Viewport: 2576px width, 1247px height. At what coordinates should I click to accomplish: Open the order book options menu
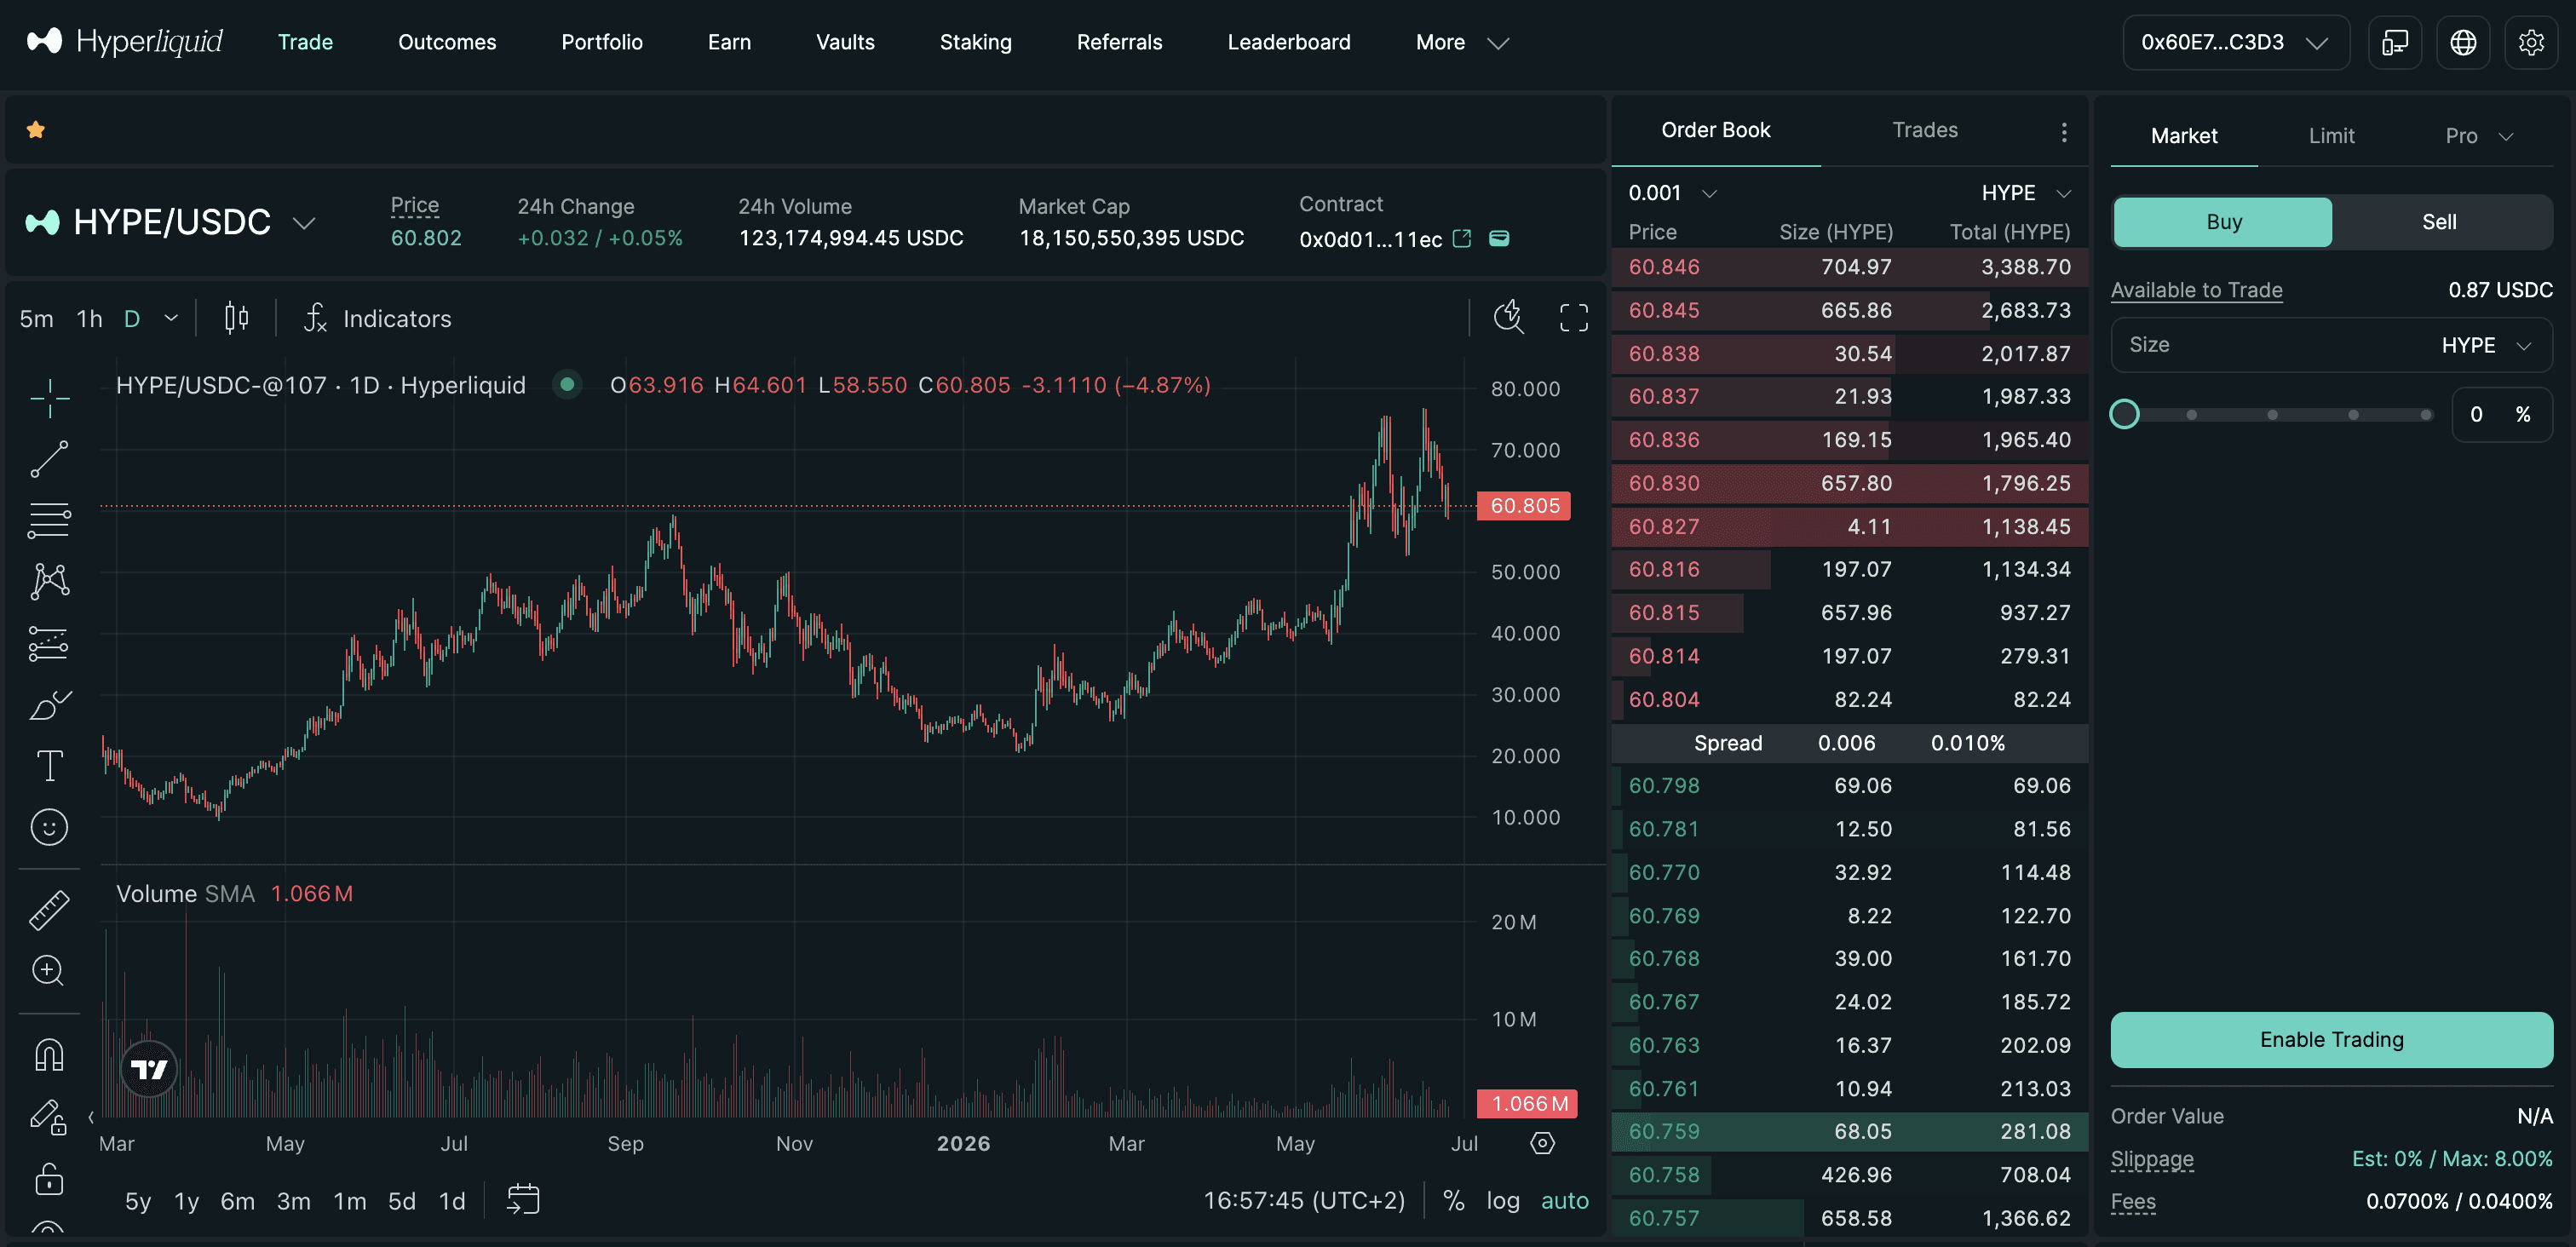[x=2064, y=132]
